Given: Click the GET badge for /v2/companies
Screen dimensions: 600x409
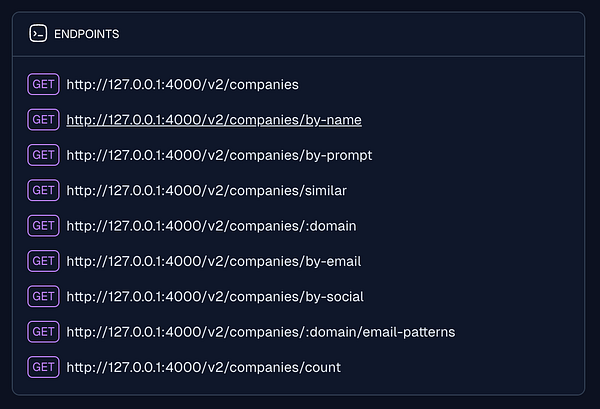Looking at the screenshot, I should coord(43,84).
